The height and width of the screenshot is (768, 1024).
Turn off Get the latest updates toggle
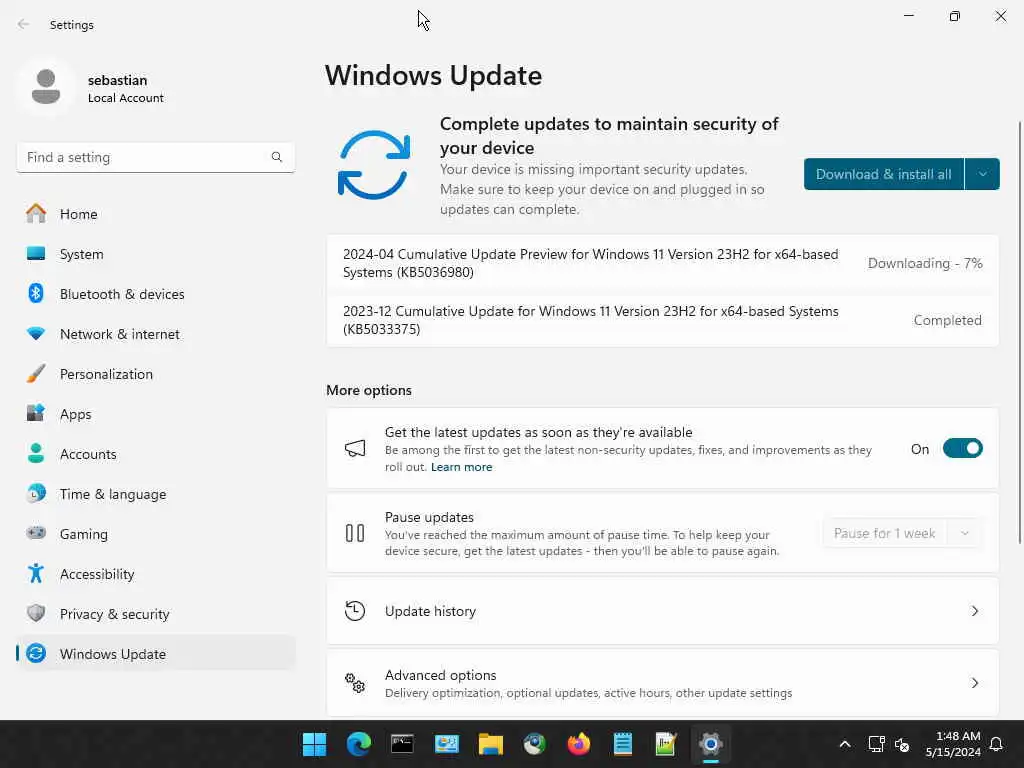coord(962,449)
